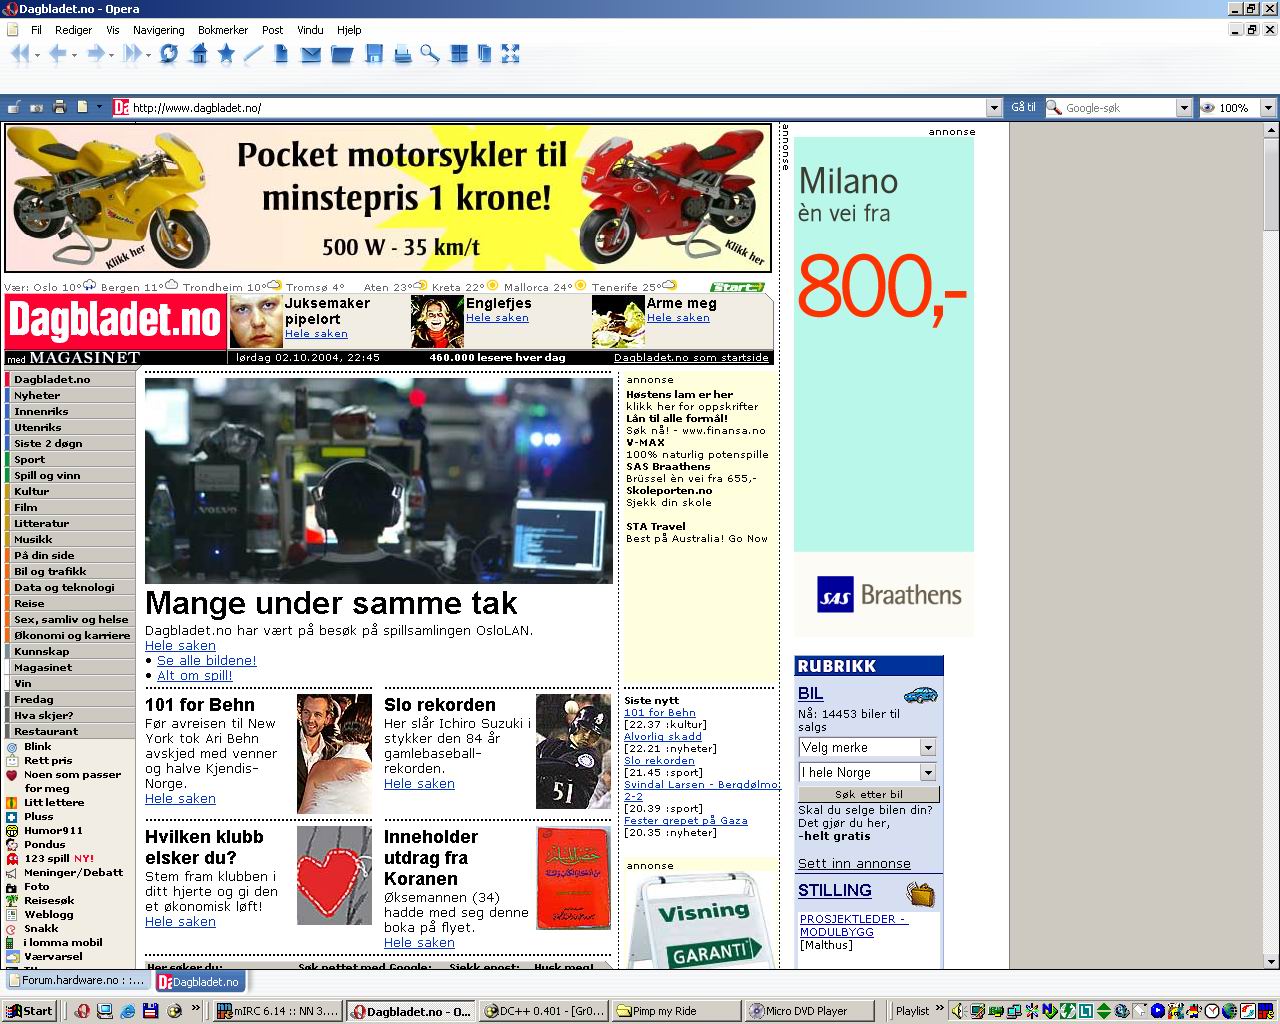Switch to Micro DVD Player in the taskbar
This screenshot has width=1280, height=1024.
point(810,1011)
